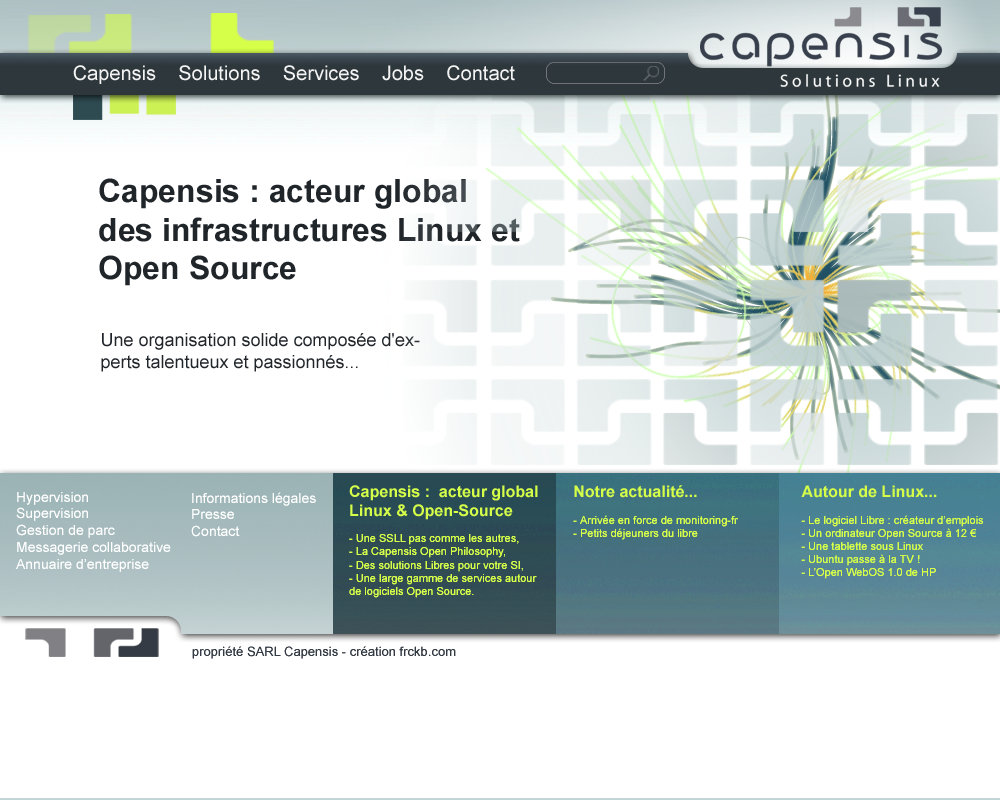This screenshot has width=1000, height=800.
Task: Open the Capensis menu item
Action: 114,74
